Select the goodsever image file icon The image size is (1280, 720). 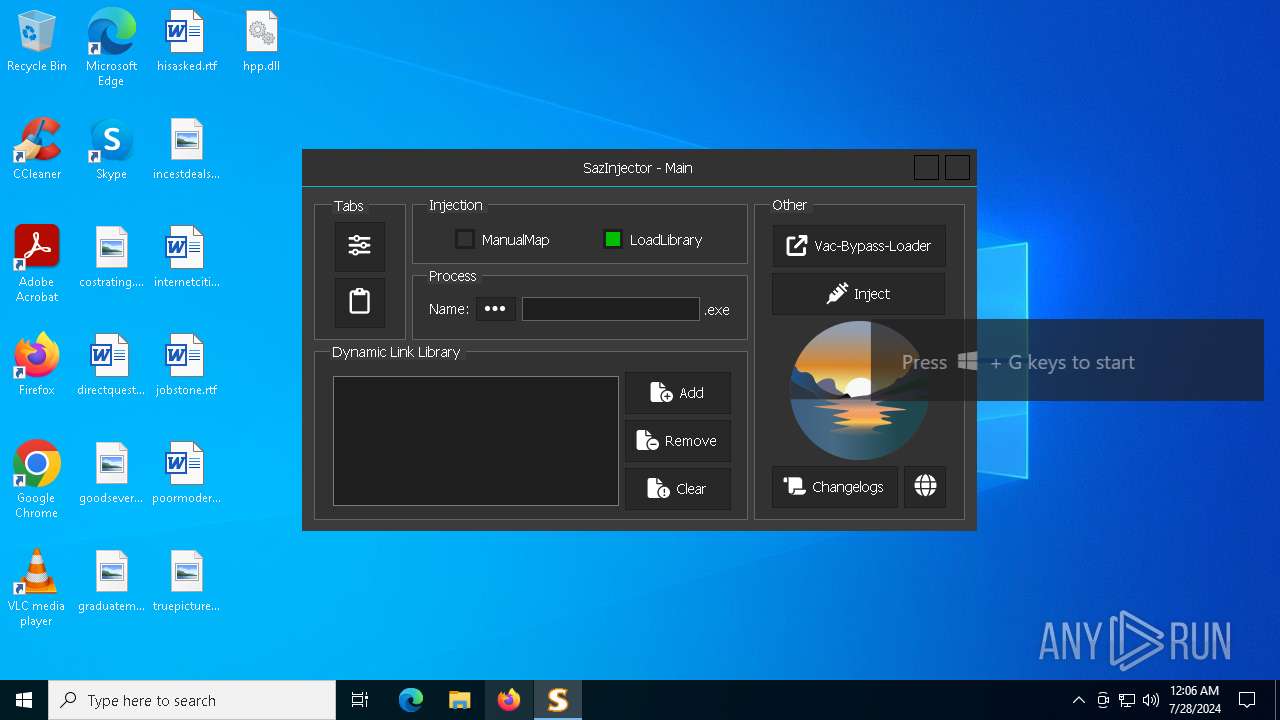[111, 474]
